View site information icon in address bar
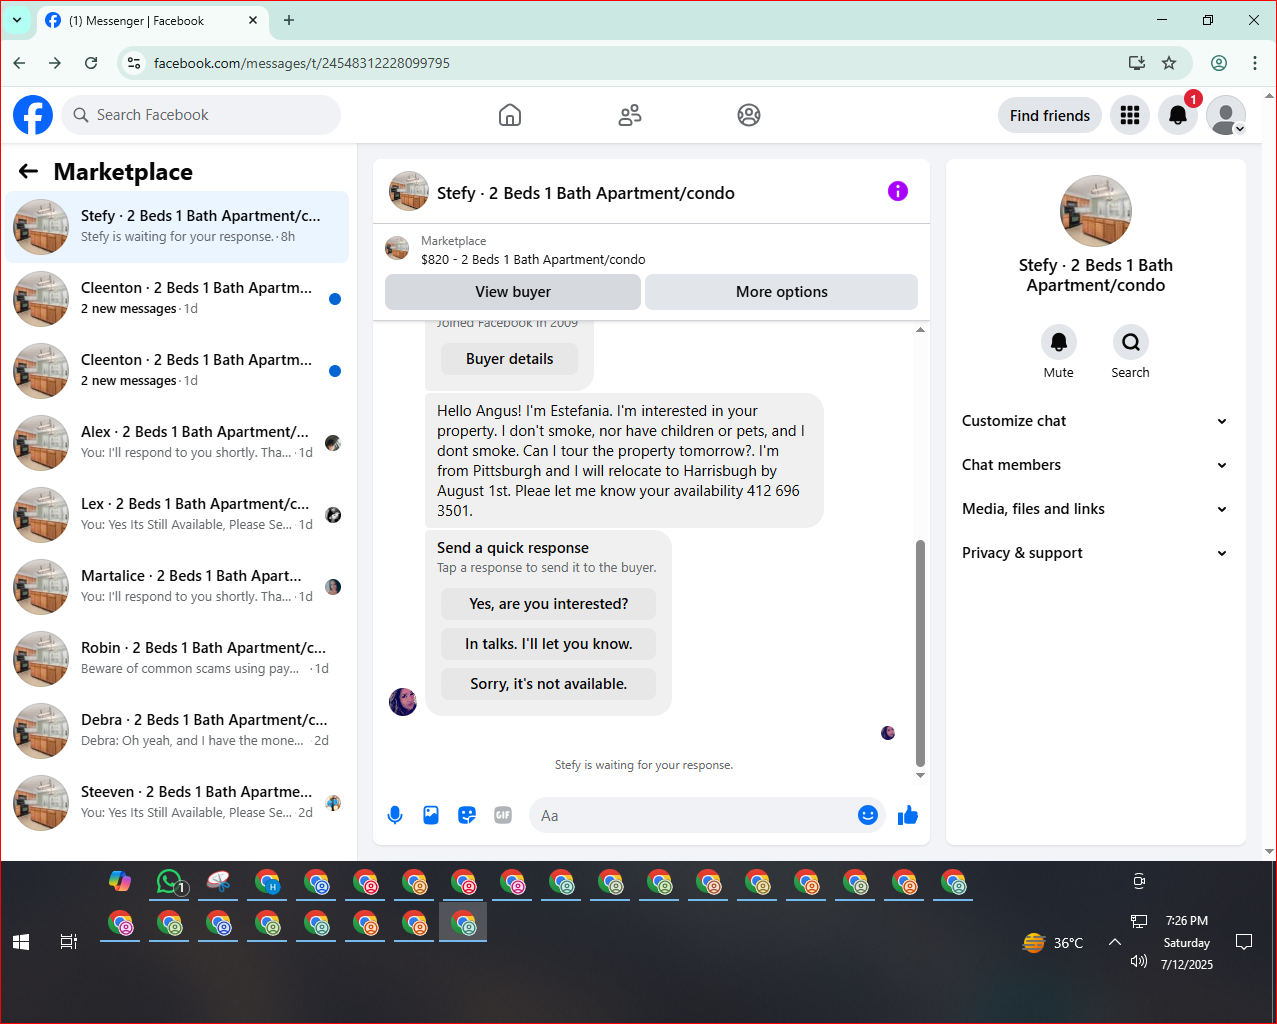The height and width of the screenshot is (1024, 1277). click(133, 63)
